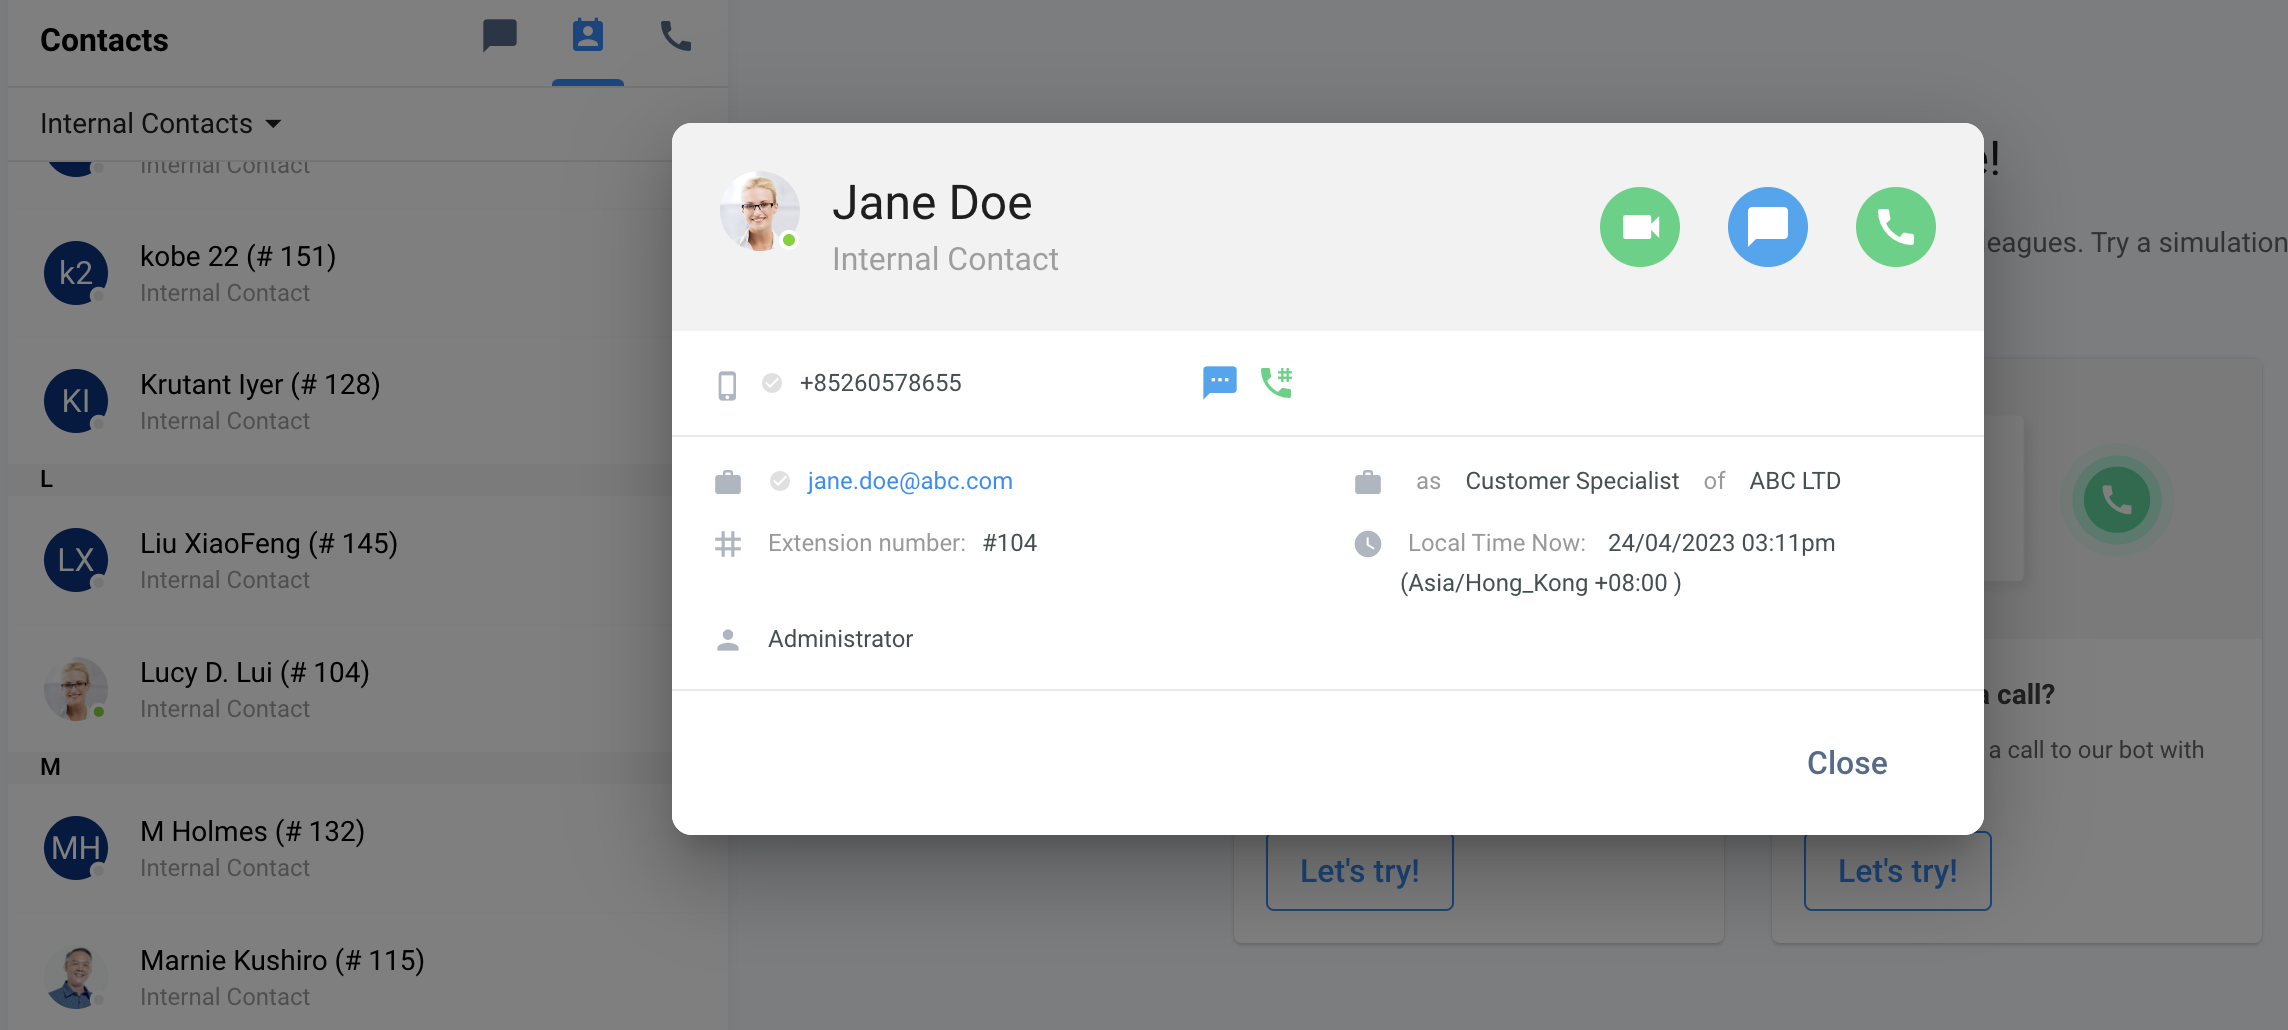The height and width of the screenshot is (1030, 2288).
Task: Send SMS to the mobile number
Action: pos(1219,382)
